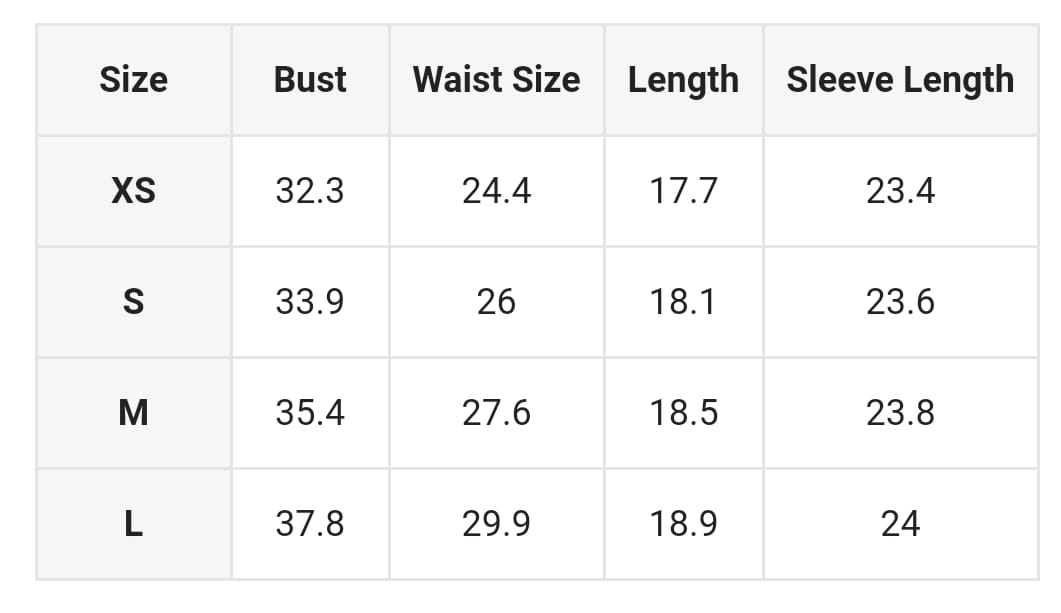Image resolution: width=1061 pixels, height=613 pixels.
Task: Click the L bust value 37.8
Action: coord(310,523)
